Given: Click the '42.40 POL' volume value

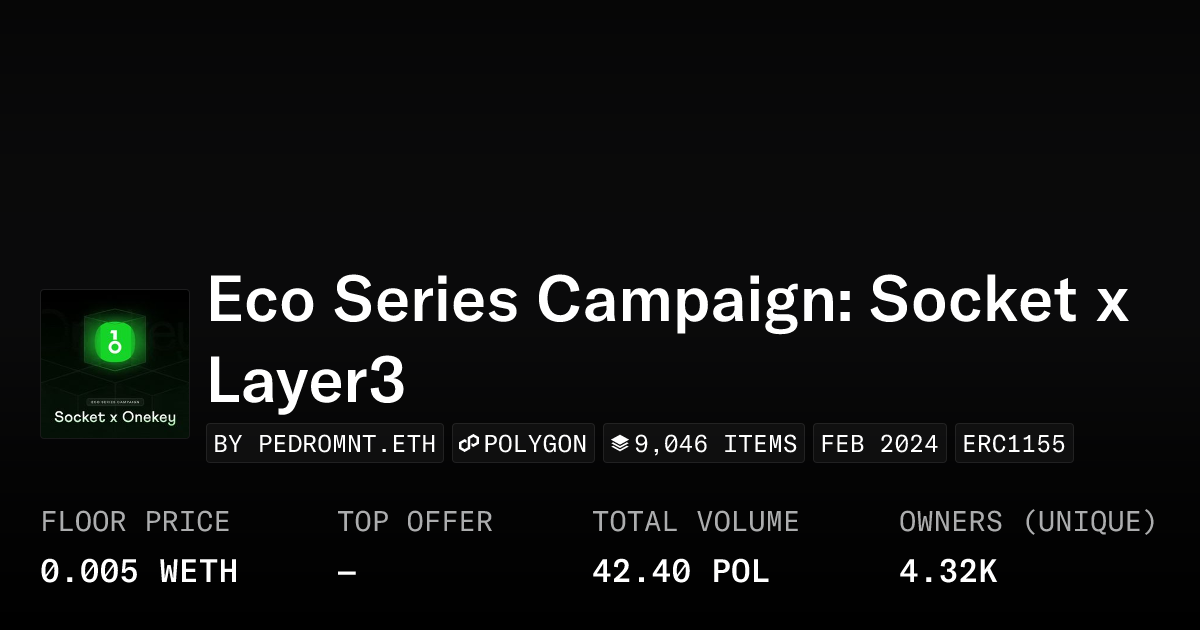Looking at the screenshot, I should (680, 571).
